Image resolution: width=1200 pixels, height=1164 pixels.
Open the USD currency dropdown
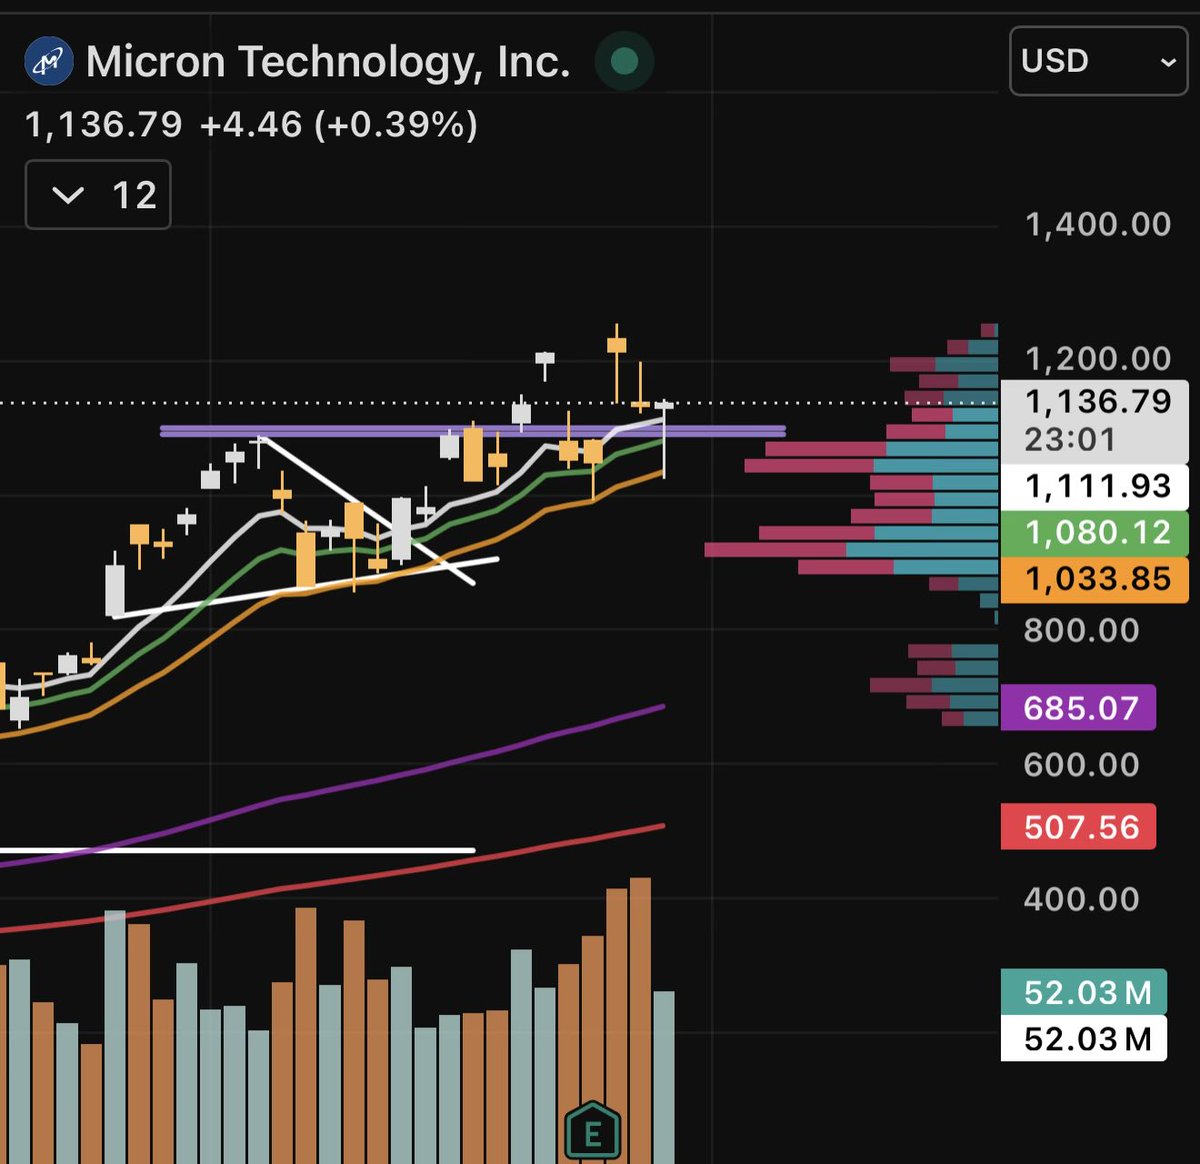point(1098,61)
